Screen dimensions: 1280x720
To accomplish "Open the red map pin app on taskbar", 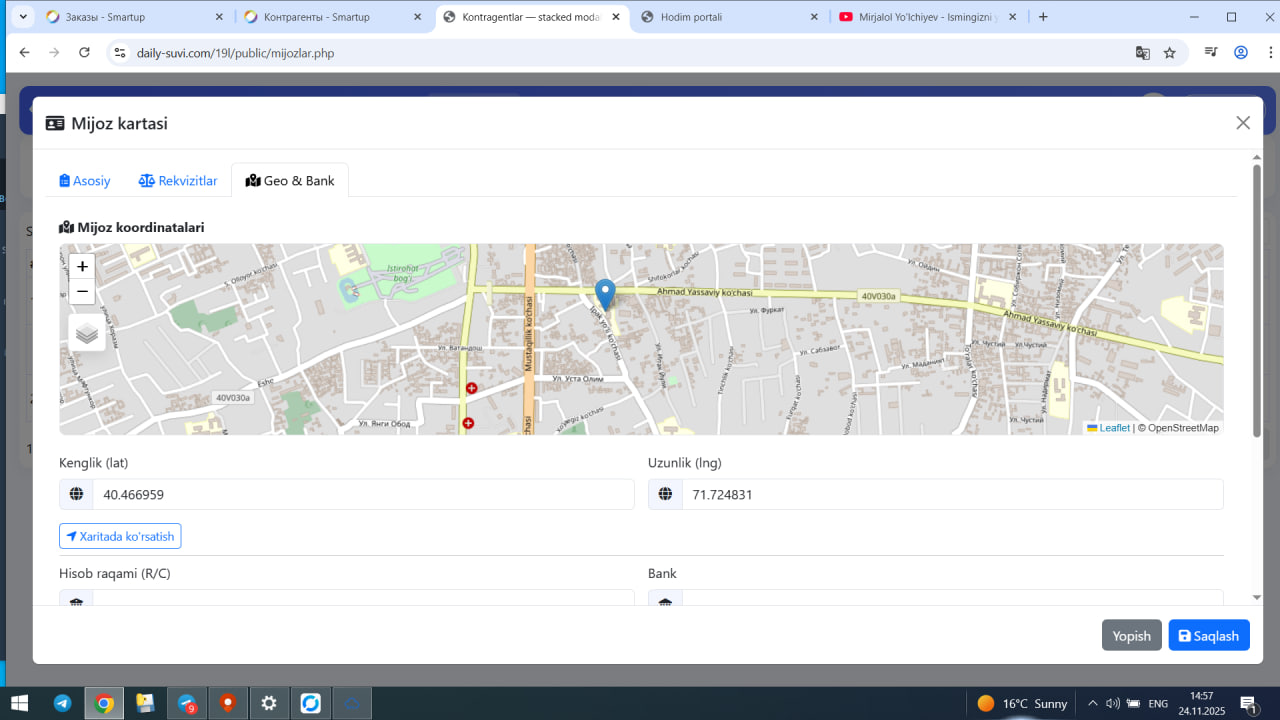I will point(228,703).
